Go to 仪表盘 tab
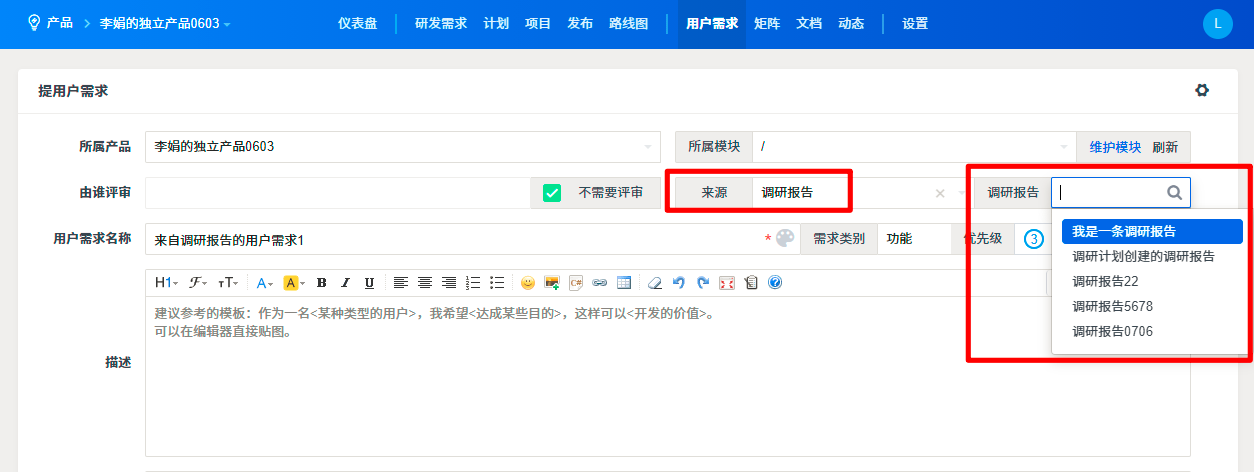Viewport: 1254px width, 472px height. tap(358, 23)
